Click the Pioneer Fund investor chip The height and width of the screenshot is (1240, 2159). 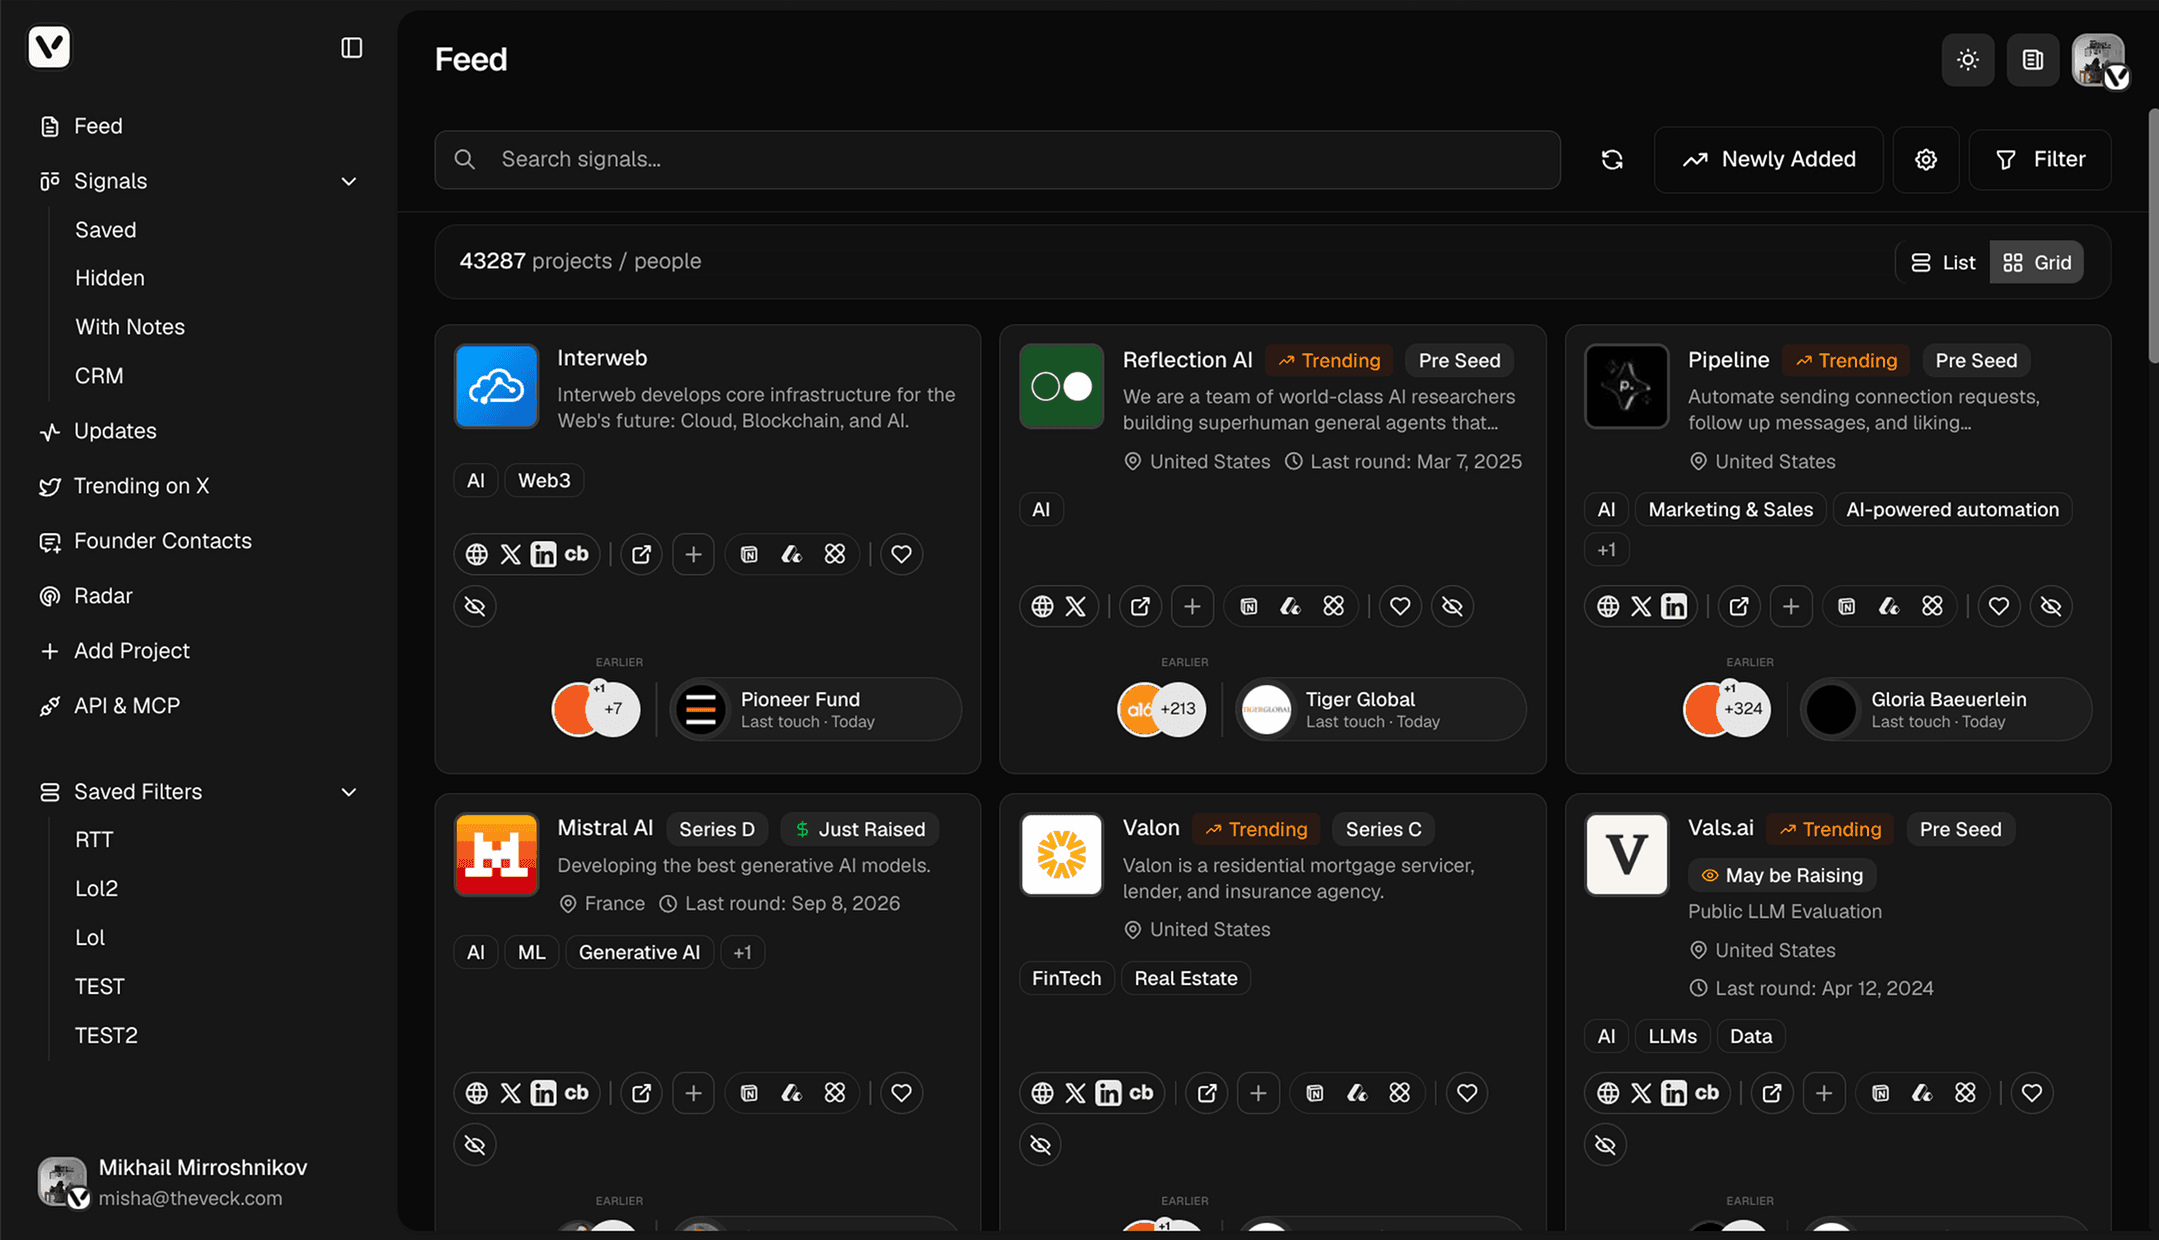[815, 709]
